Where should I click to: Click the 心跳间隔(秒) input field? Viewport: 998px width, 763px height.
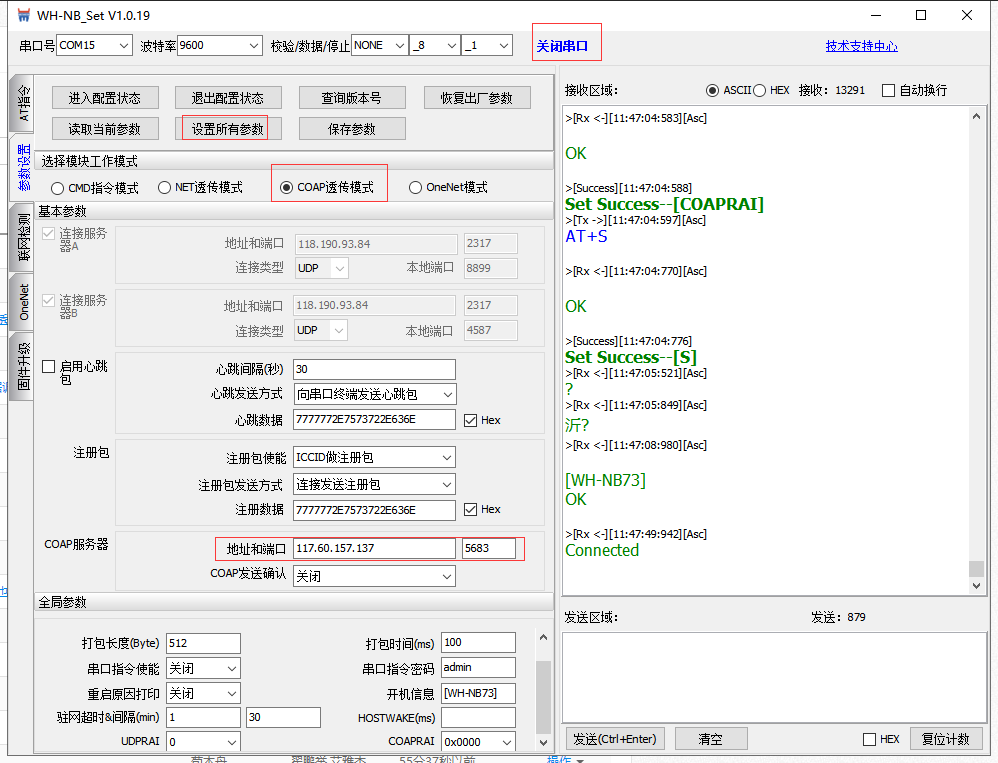tap(374, 369)
